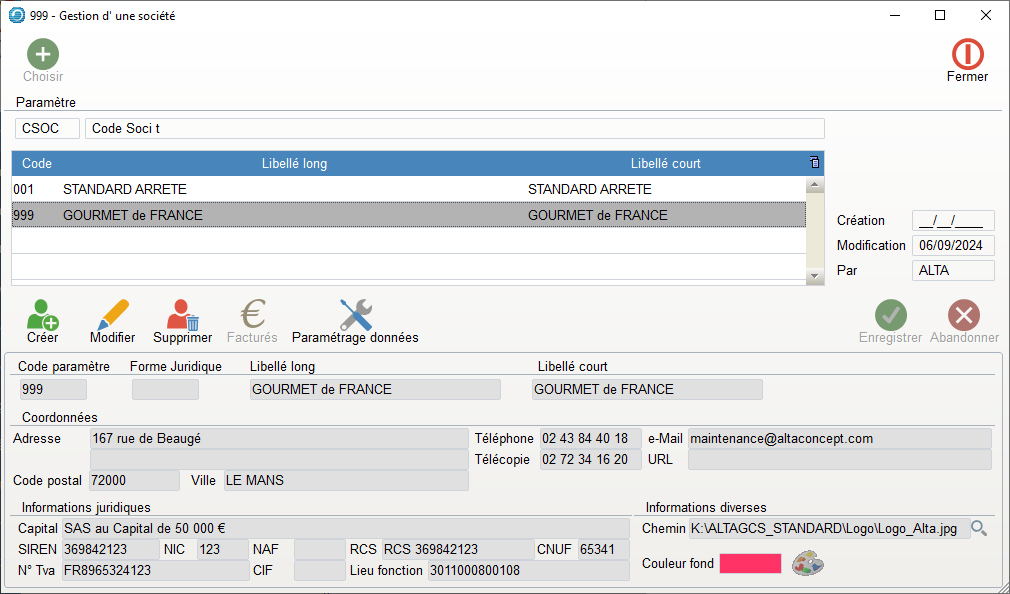Browse logo path with magnifier icon
The width and height of the screenshot is (1010, 594).
click(980, 528)
